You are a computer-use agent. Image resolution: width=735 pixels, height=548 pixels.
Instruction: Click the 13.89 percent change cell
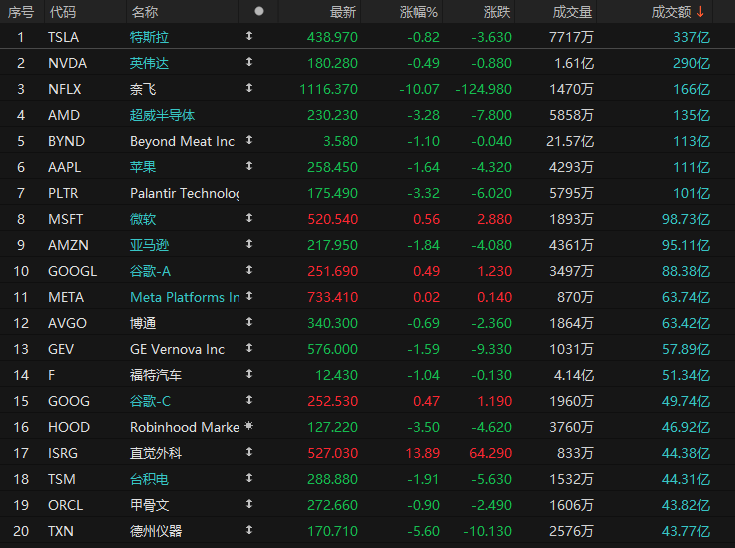point(423,453)
